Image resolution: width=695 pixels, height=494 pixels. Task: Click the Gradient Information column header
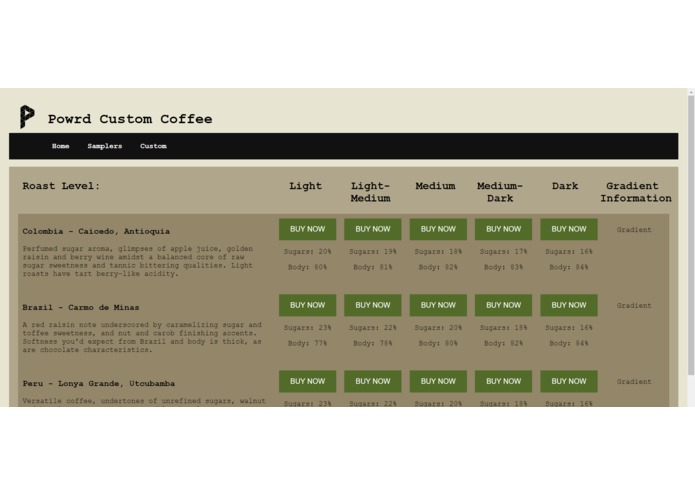tap(636, 192)
